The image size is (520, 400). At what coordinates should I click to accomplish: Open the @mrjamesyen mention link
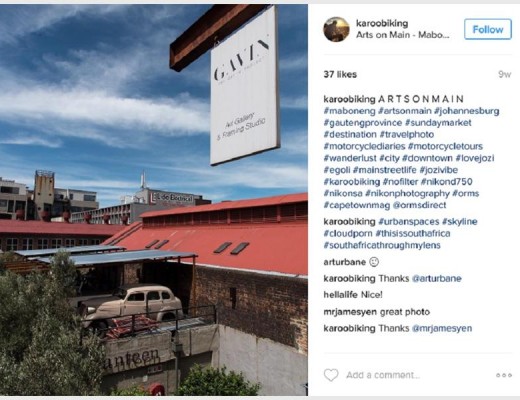pos(442,328)
